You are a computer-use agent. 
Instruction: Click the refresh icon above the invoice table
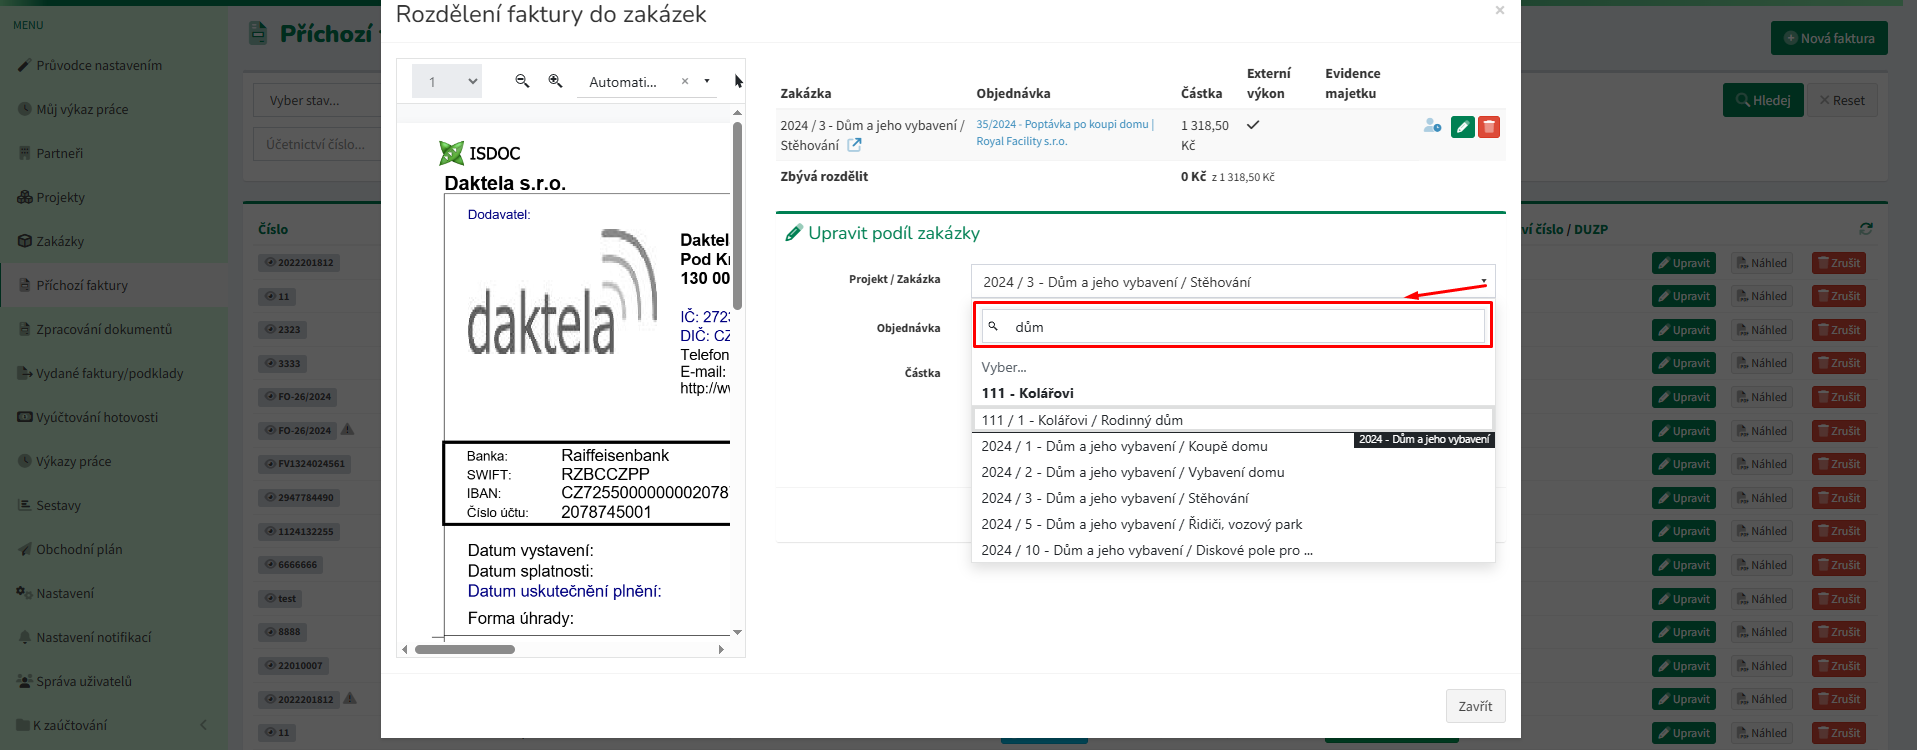pyautogui.click(x=1865, y=229)
